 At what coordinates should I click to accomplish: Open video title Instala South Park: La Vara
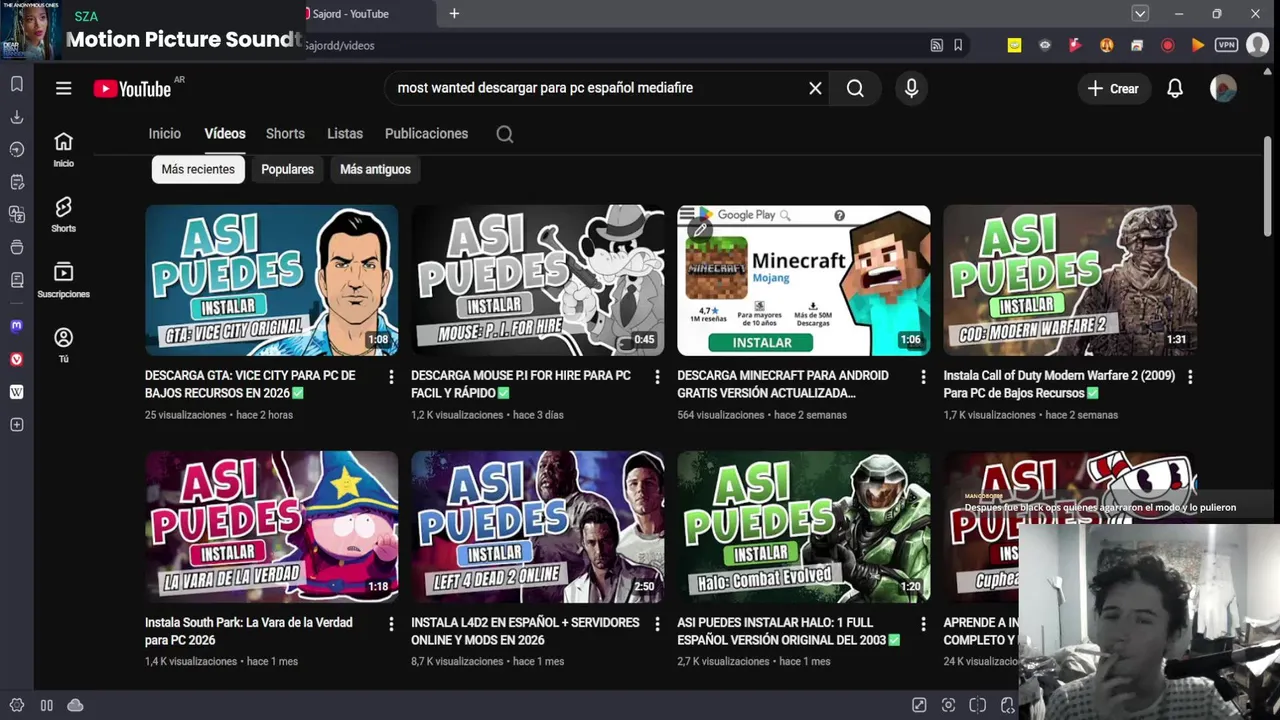(x=249, y=631)
